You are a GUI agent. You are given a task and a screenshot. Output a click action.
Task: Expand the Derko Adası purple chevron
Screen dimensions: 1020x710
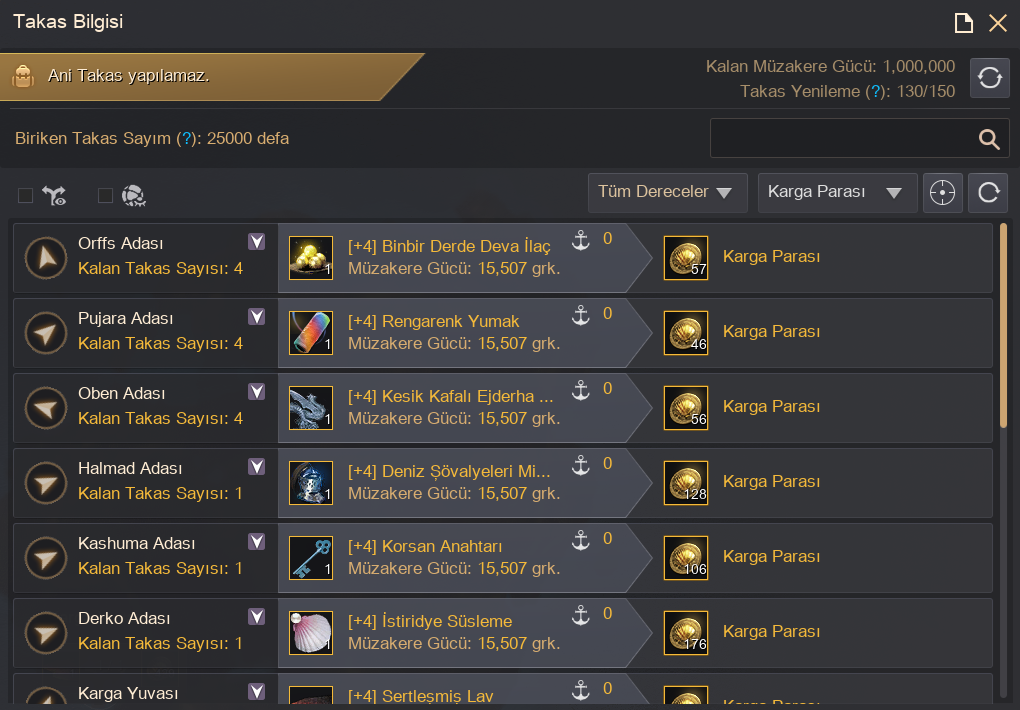[x=257, y=616]
